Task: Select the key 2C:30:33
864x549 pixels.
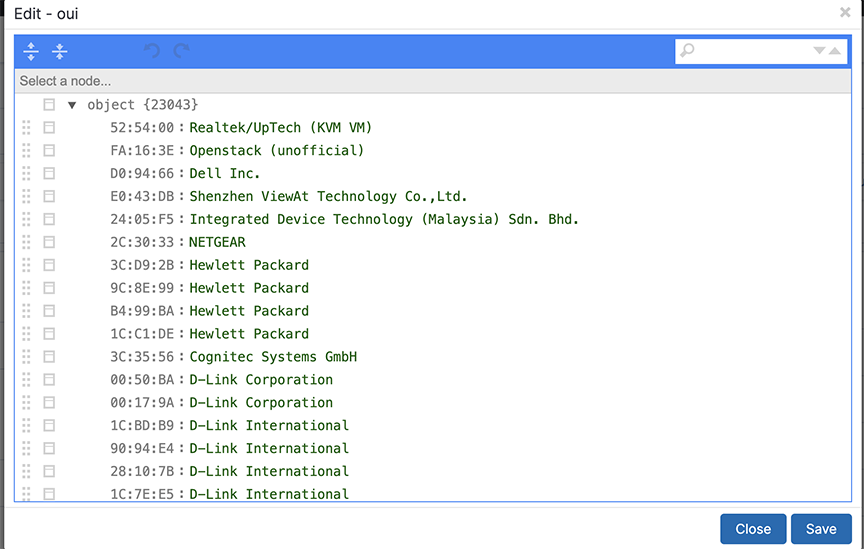Action: tap(142, 242)
